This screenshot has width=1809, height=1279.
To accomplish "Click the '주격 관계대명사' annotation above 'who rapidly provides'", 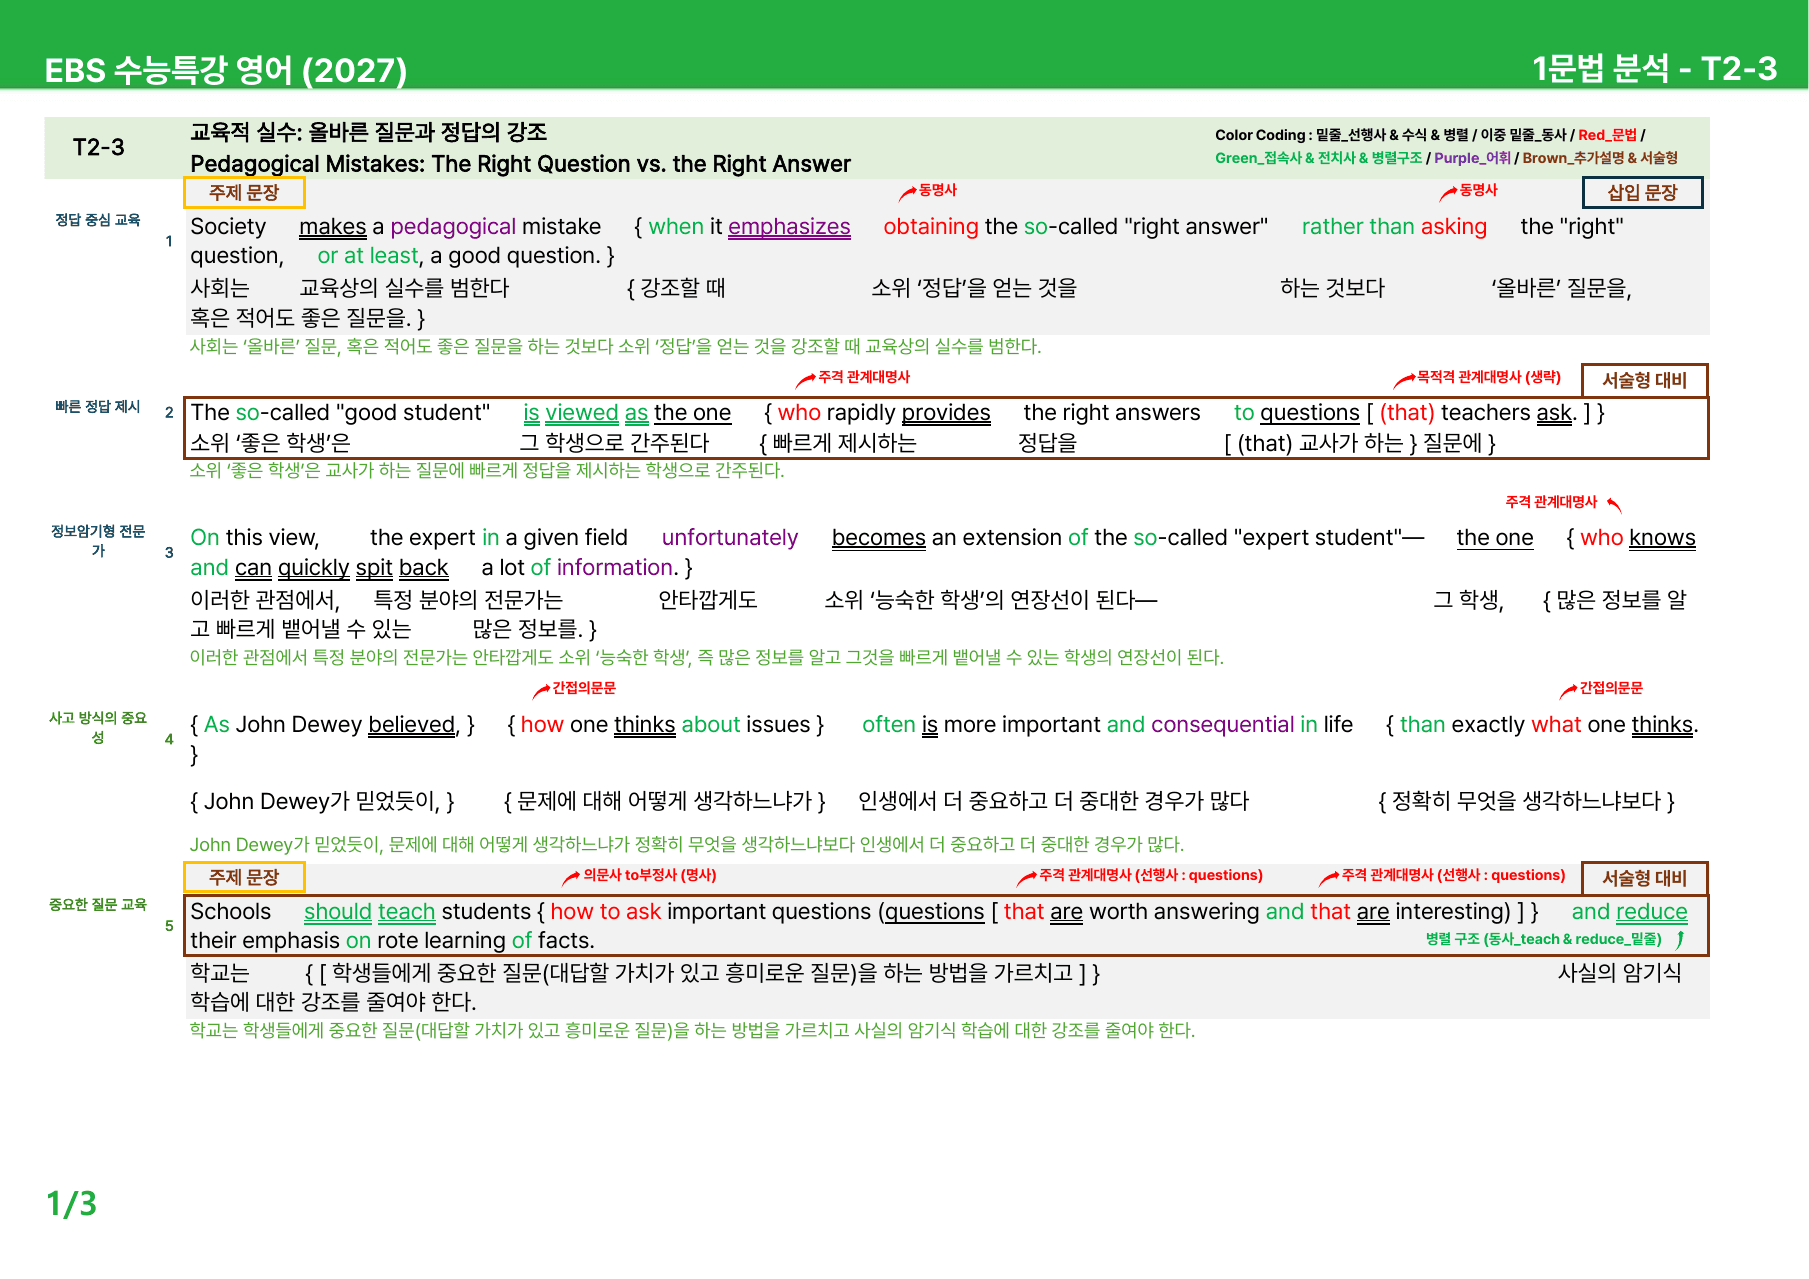I will coord(864,377).
